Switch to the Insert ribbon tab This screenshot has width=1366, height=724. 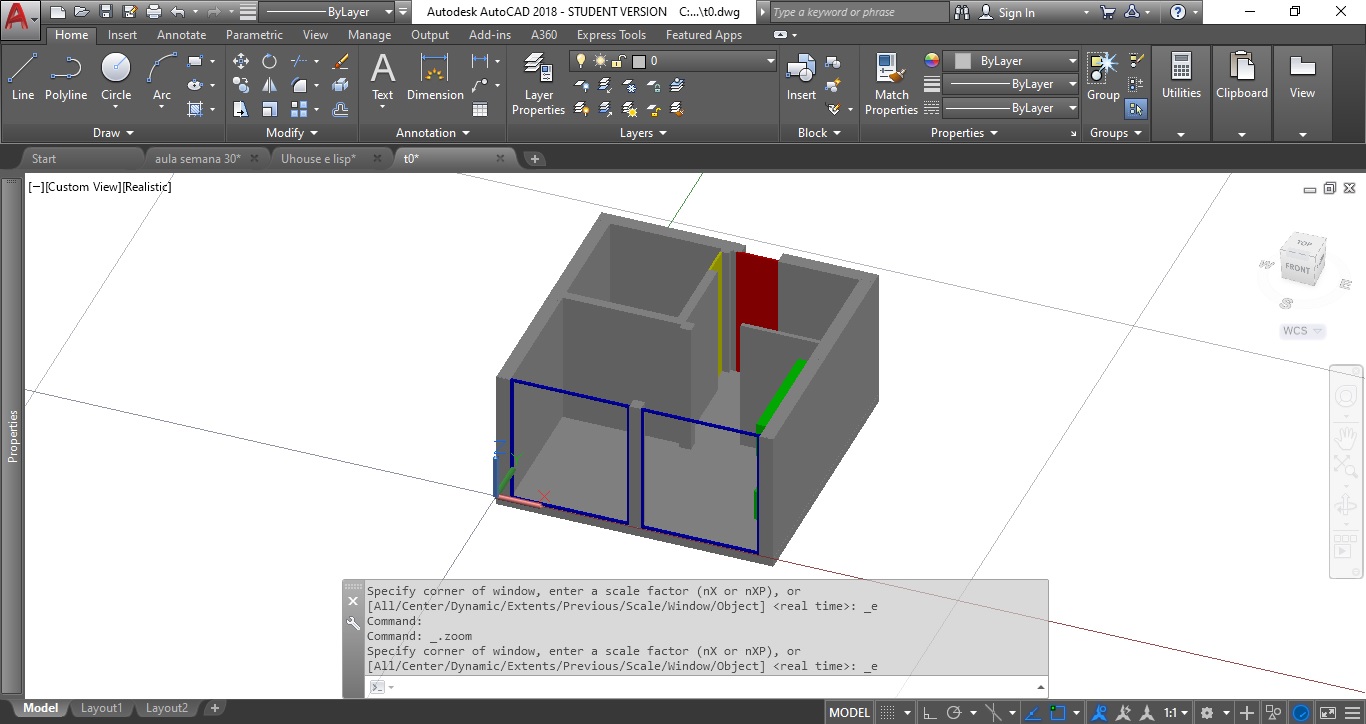click(123, 35)
